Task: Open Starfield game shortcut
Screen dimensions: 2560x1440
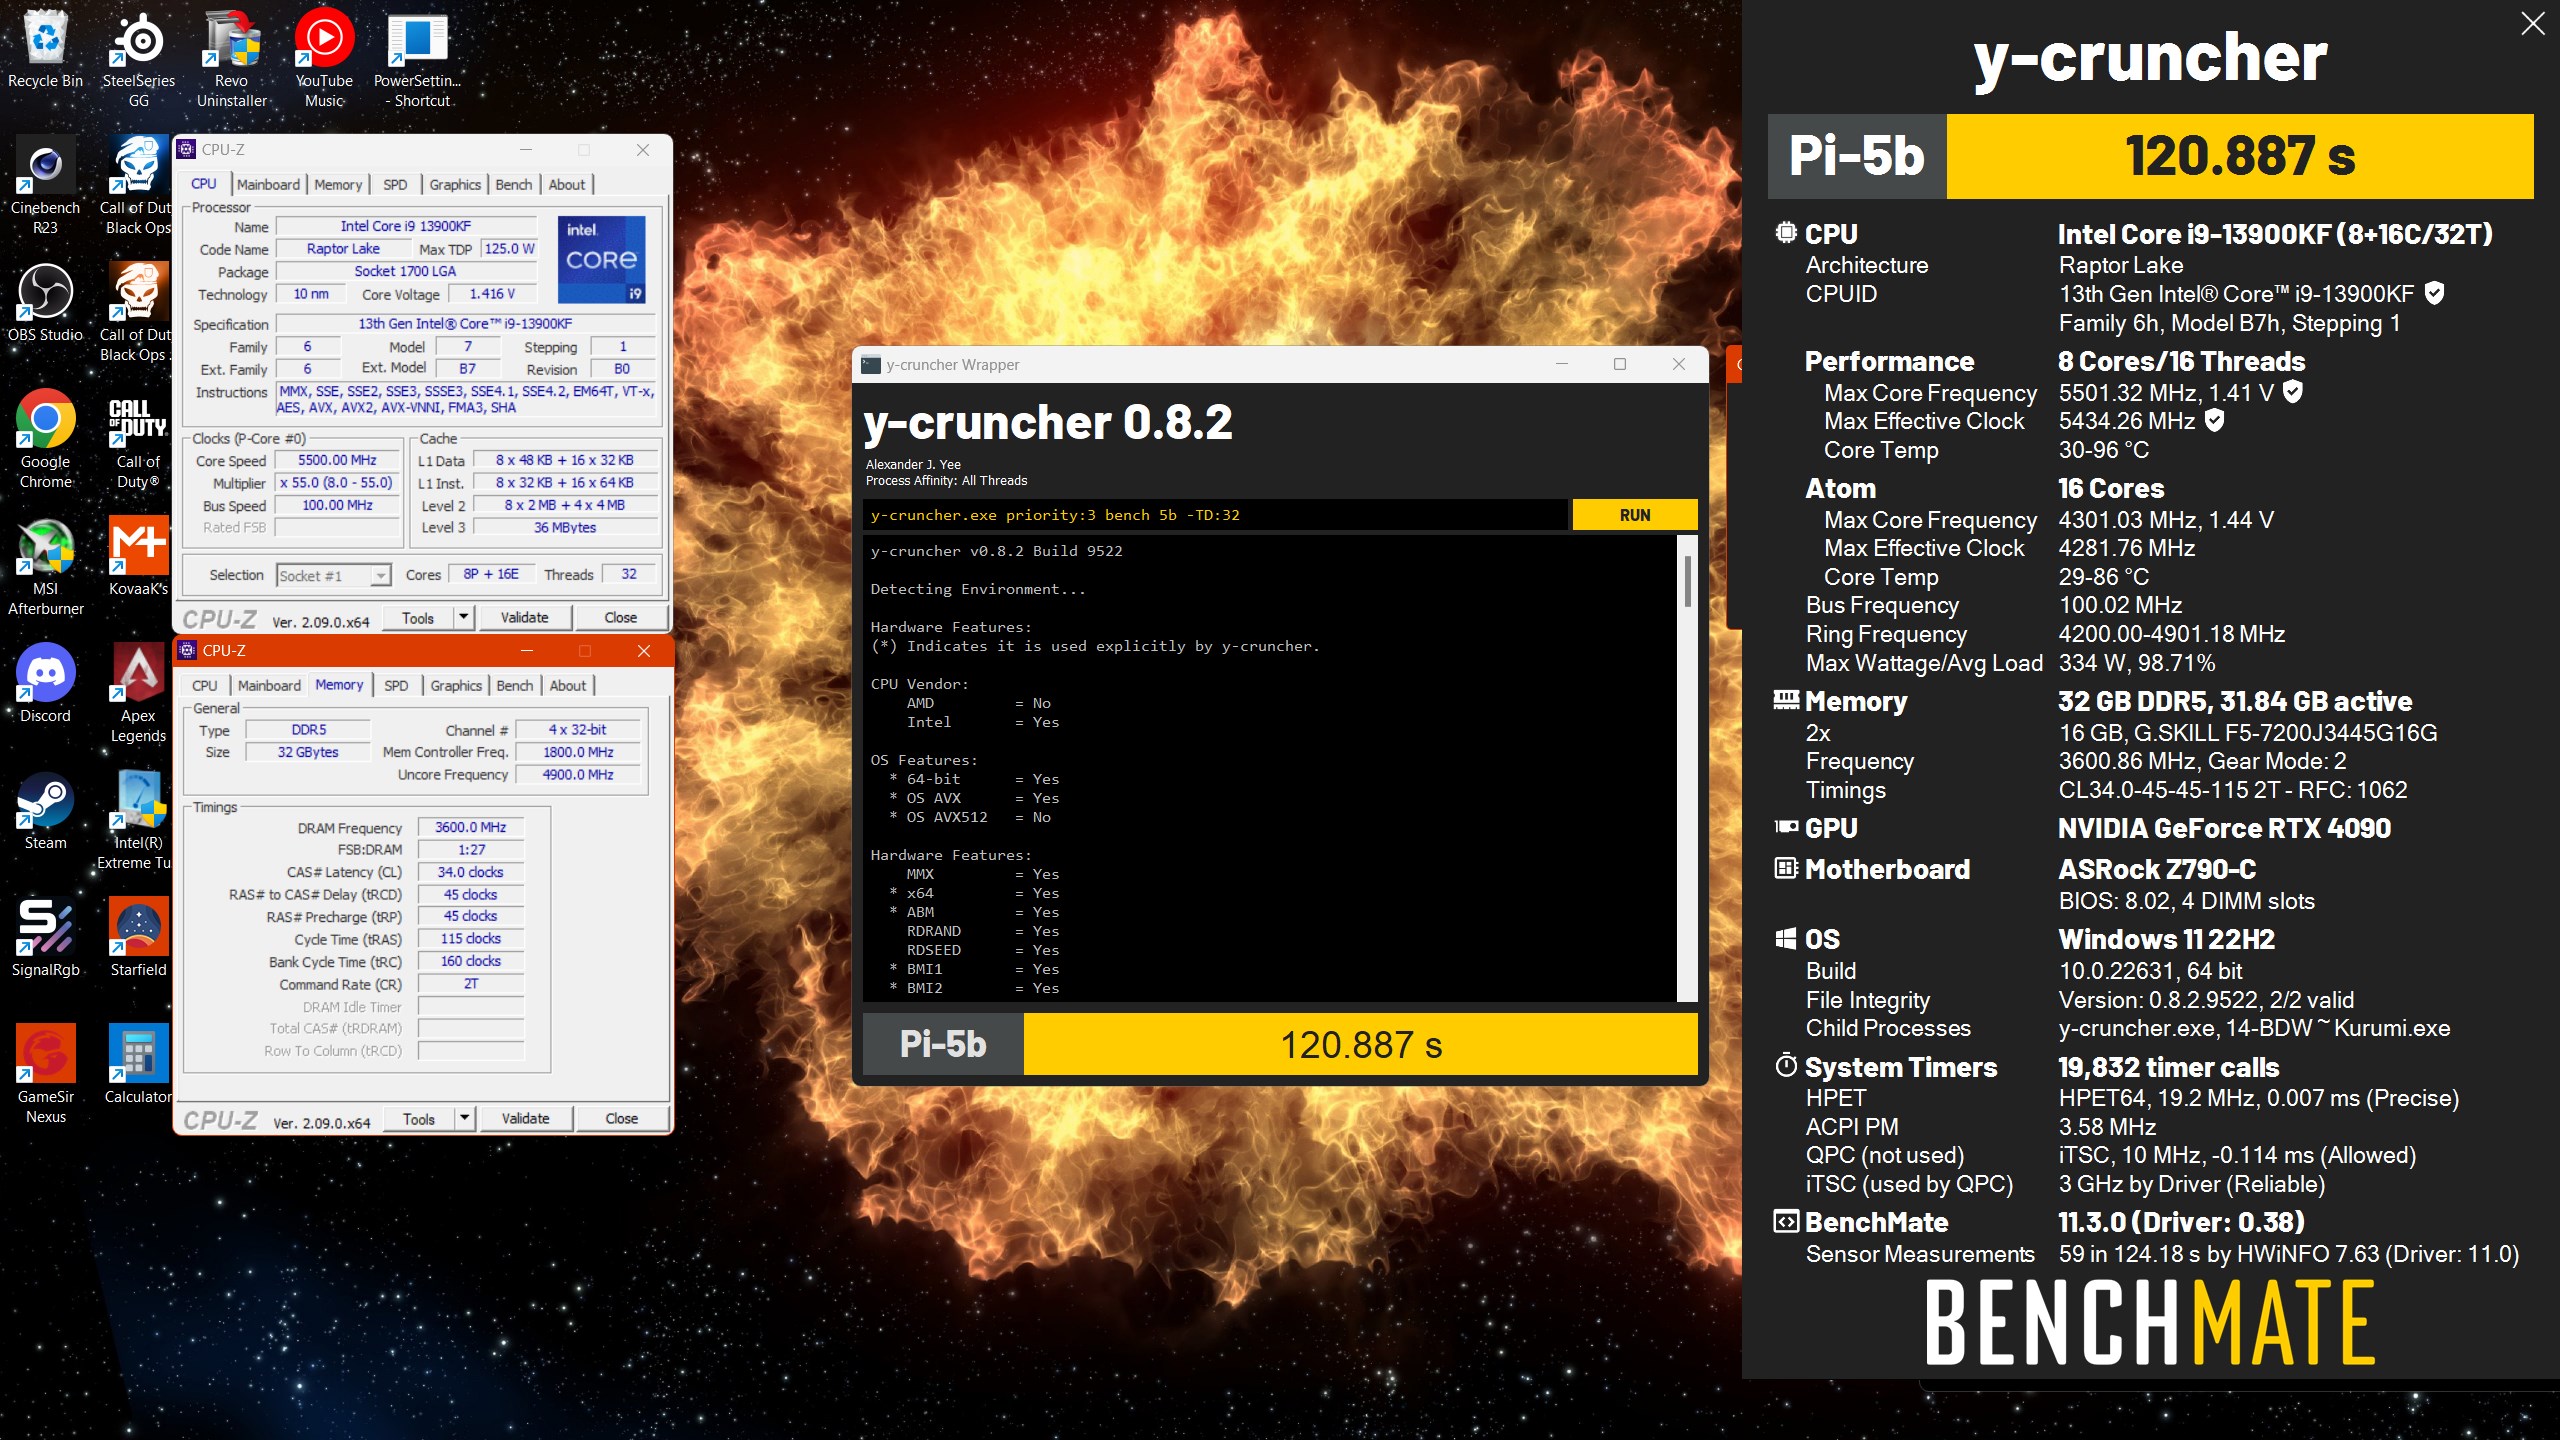Action: coord(138,938)
